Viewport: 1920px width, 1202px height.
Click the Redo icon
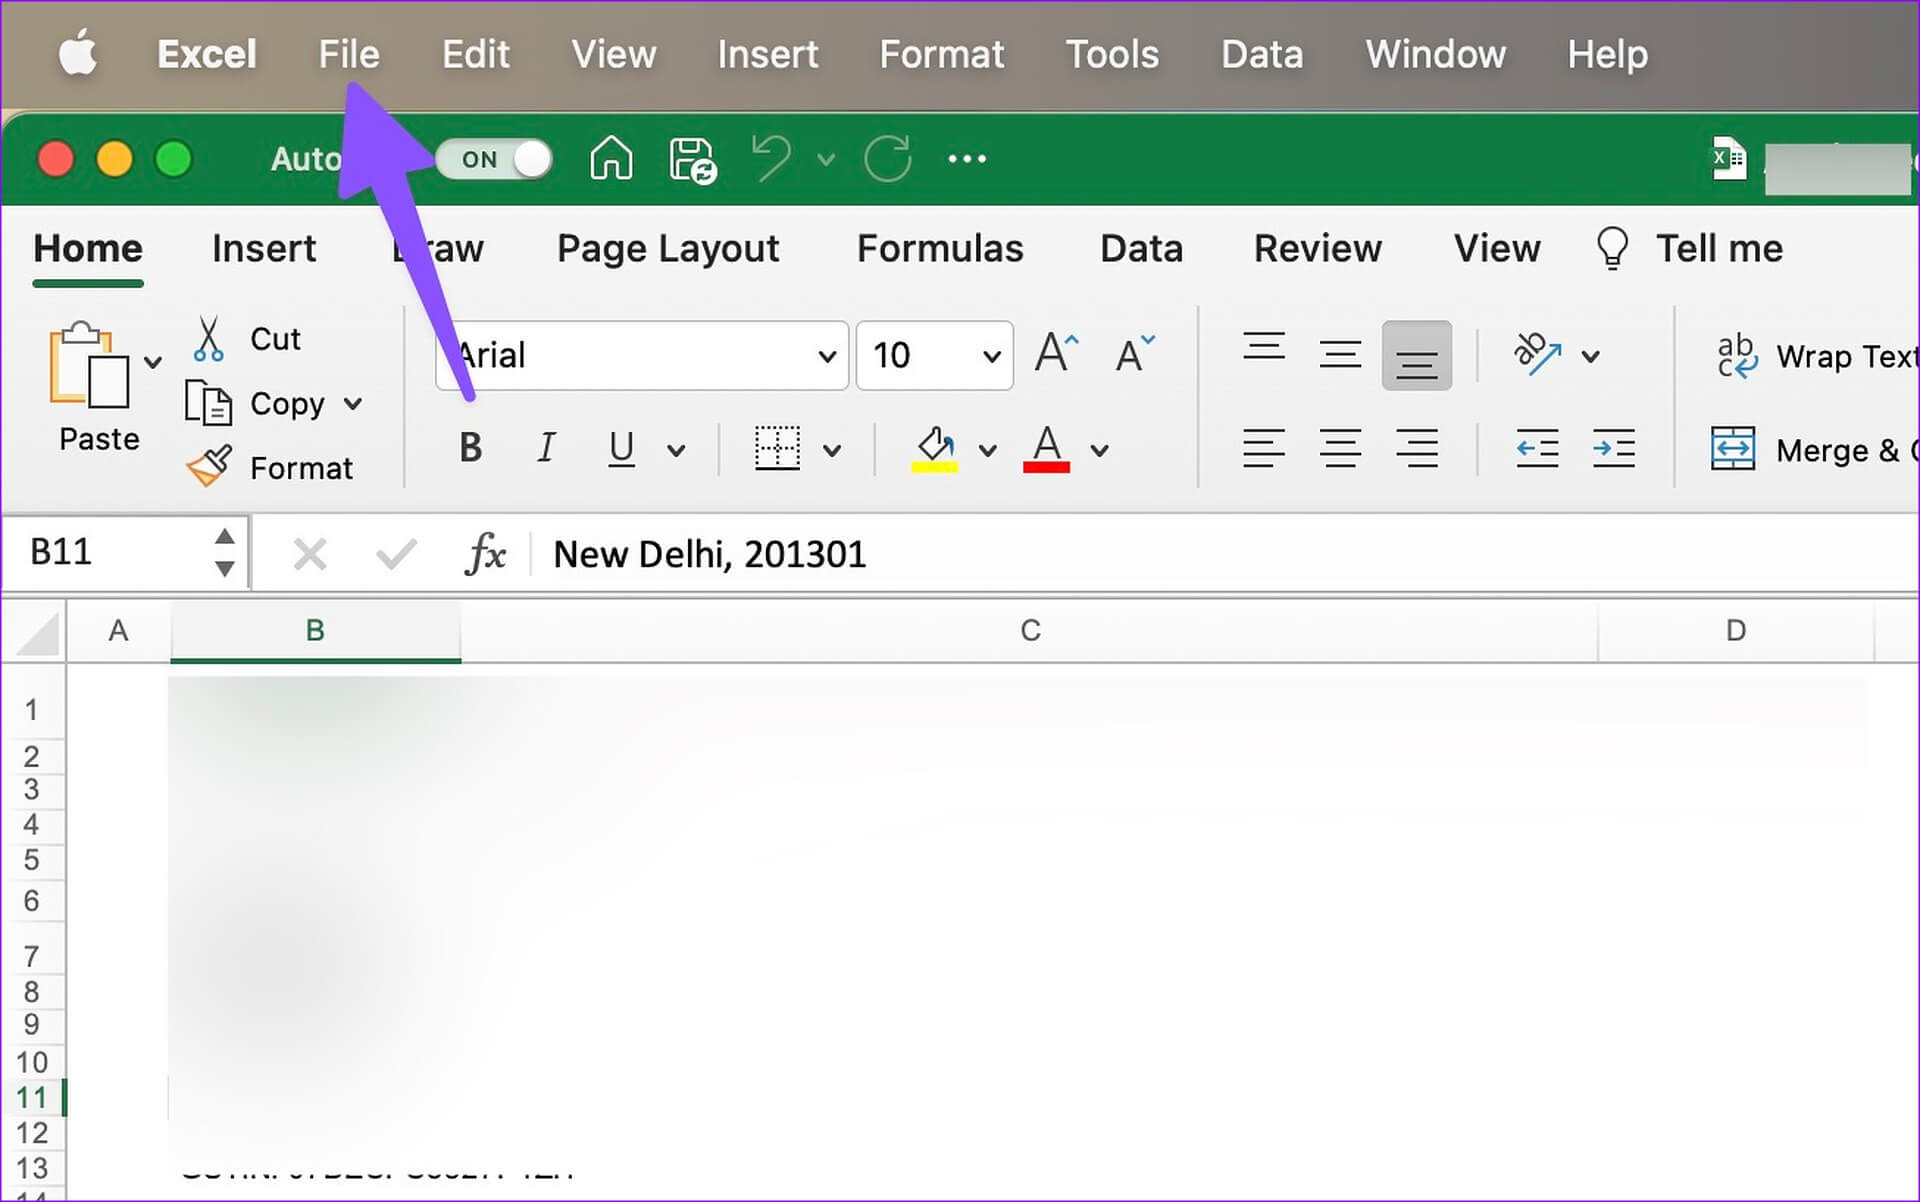point(888,159)
